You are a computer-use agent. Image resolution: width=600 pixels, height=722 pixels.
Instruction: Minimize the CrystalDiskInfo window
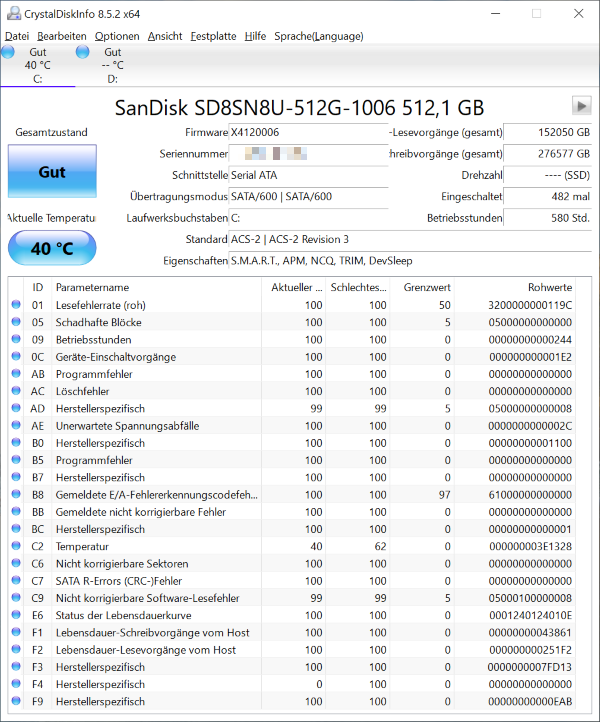(x=495, y=14)
